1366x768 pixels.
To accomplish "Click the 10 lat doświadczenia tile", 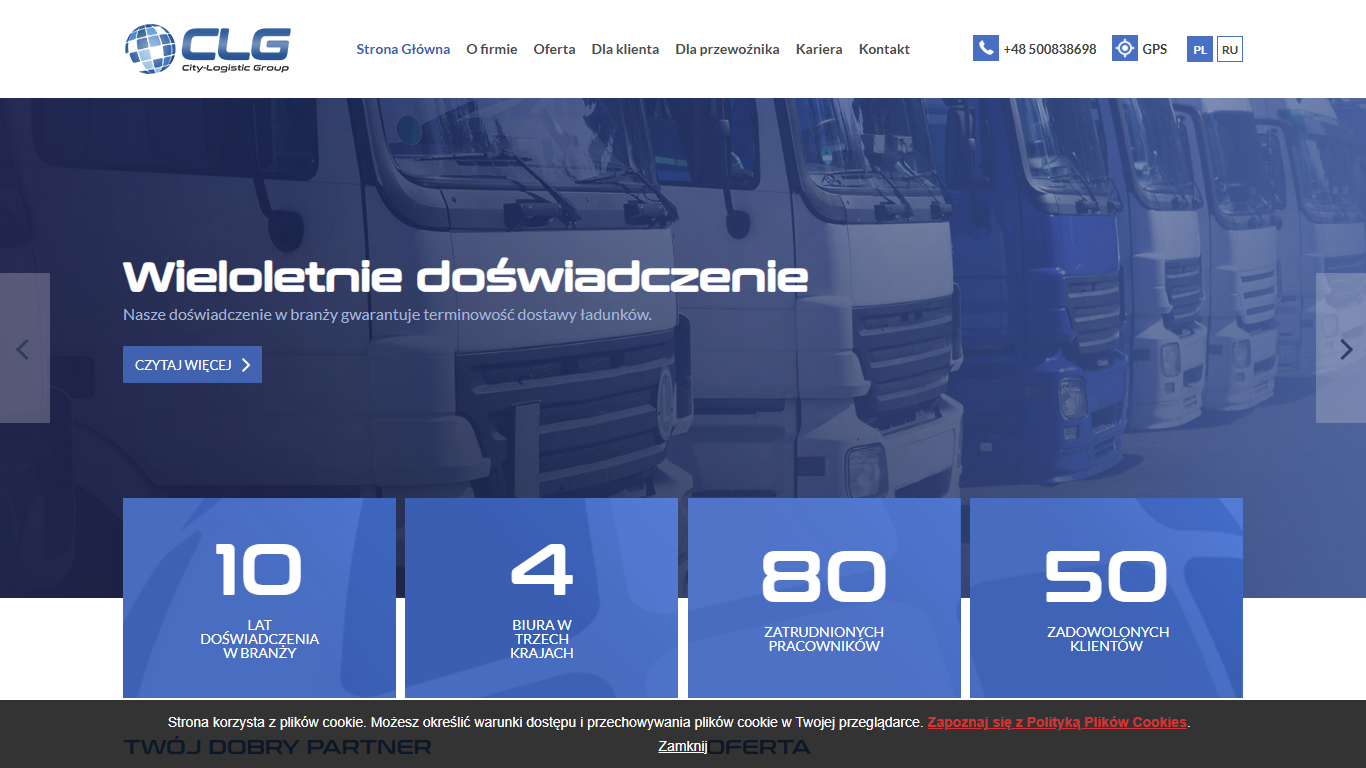I will [x=259, y=598].
